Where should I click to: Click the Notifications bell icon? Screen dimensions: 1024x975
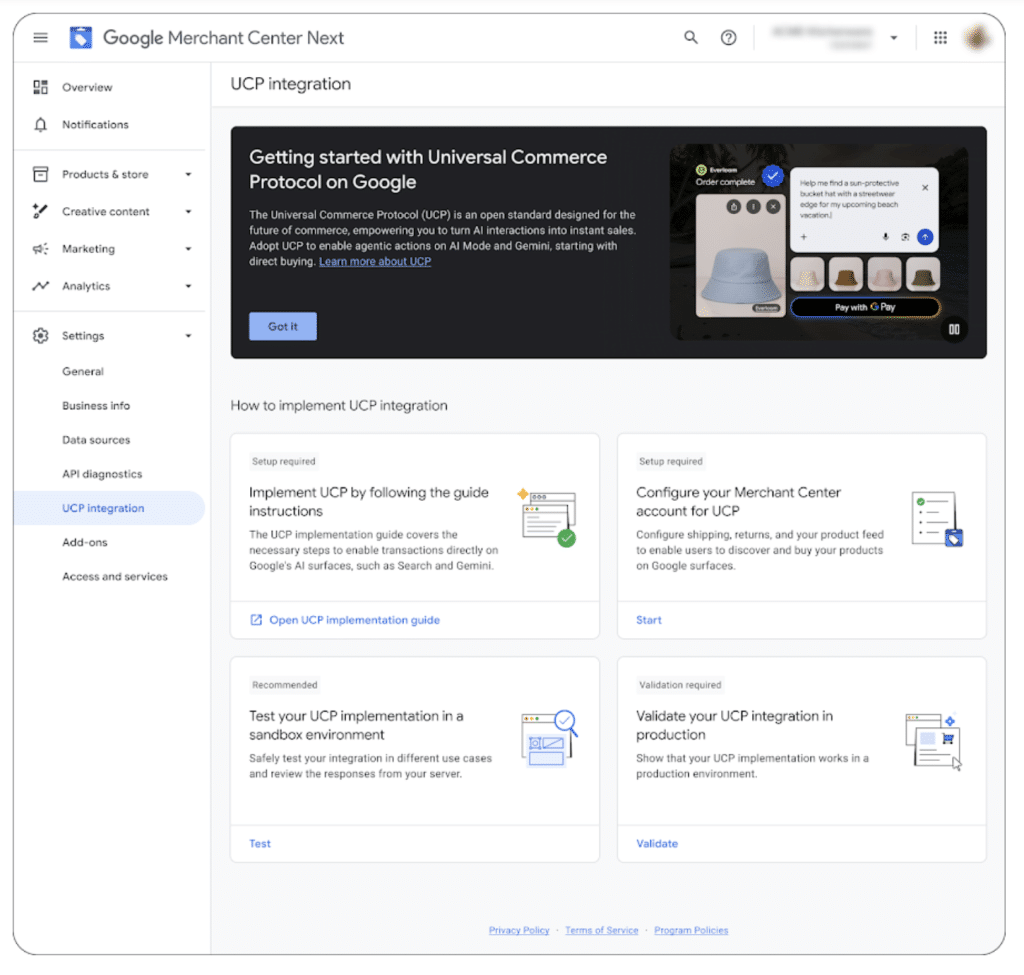(40, 125)
